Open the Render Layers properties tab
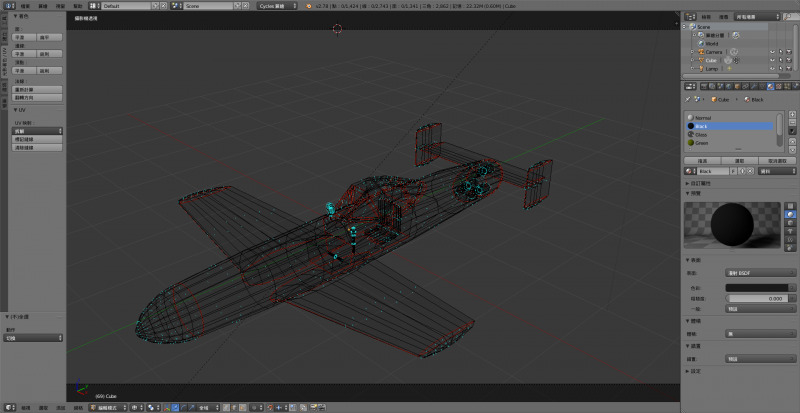This screenshot has height=413, width=800. point(712,87)
